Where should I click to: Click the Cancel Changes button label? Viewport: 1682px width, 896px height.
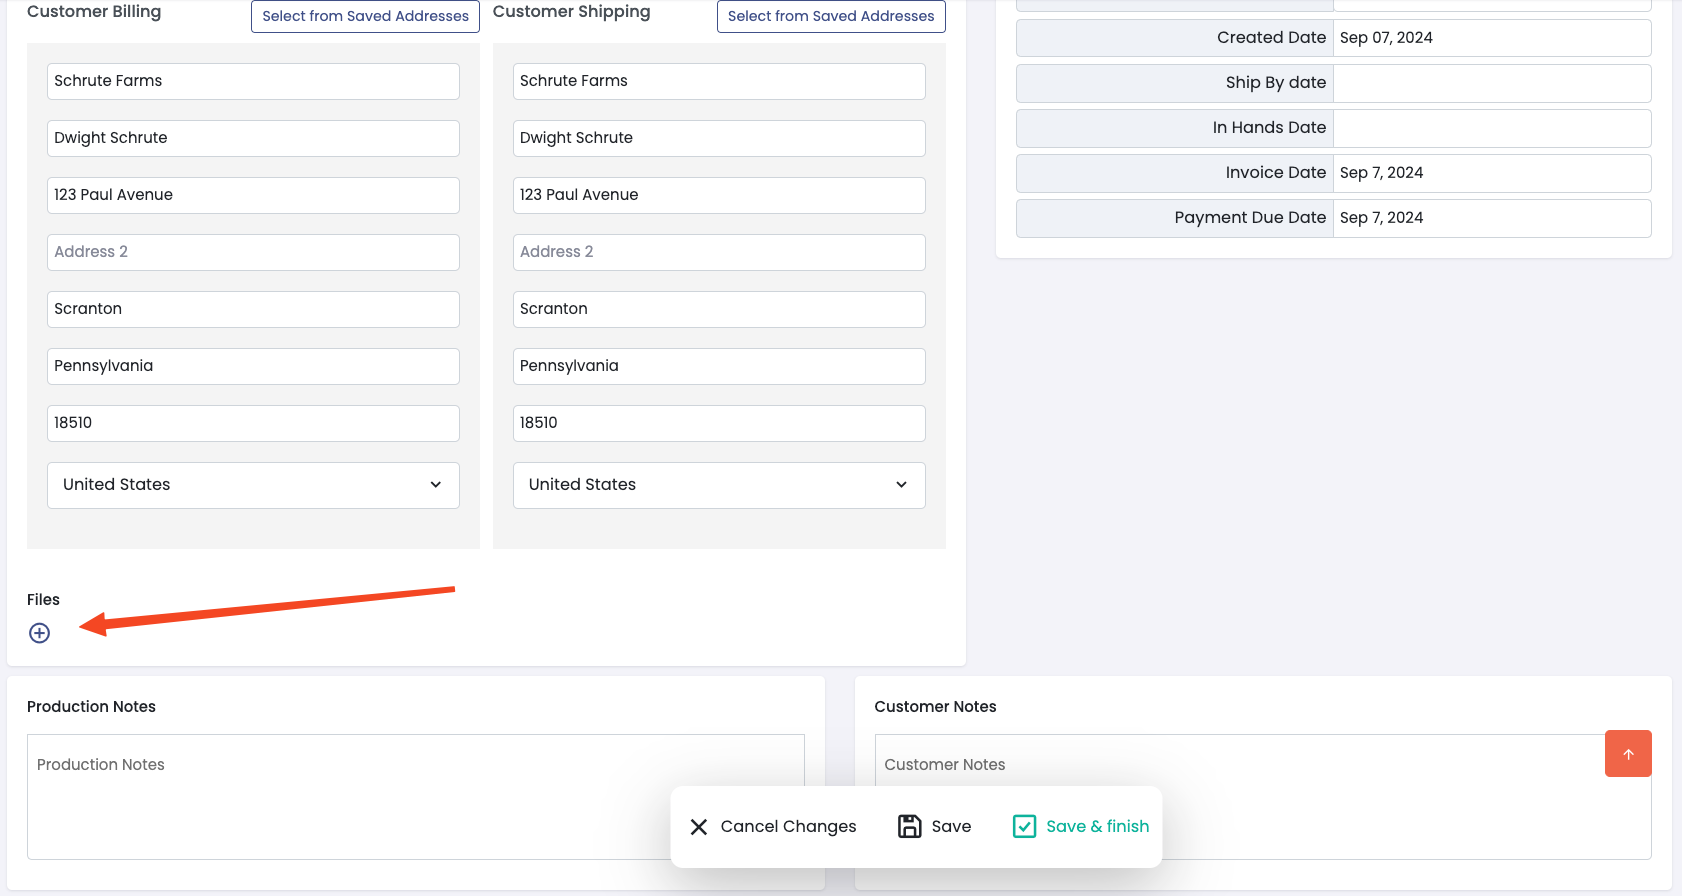pos(788,826)
